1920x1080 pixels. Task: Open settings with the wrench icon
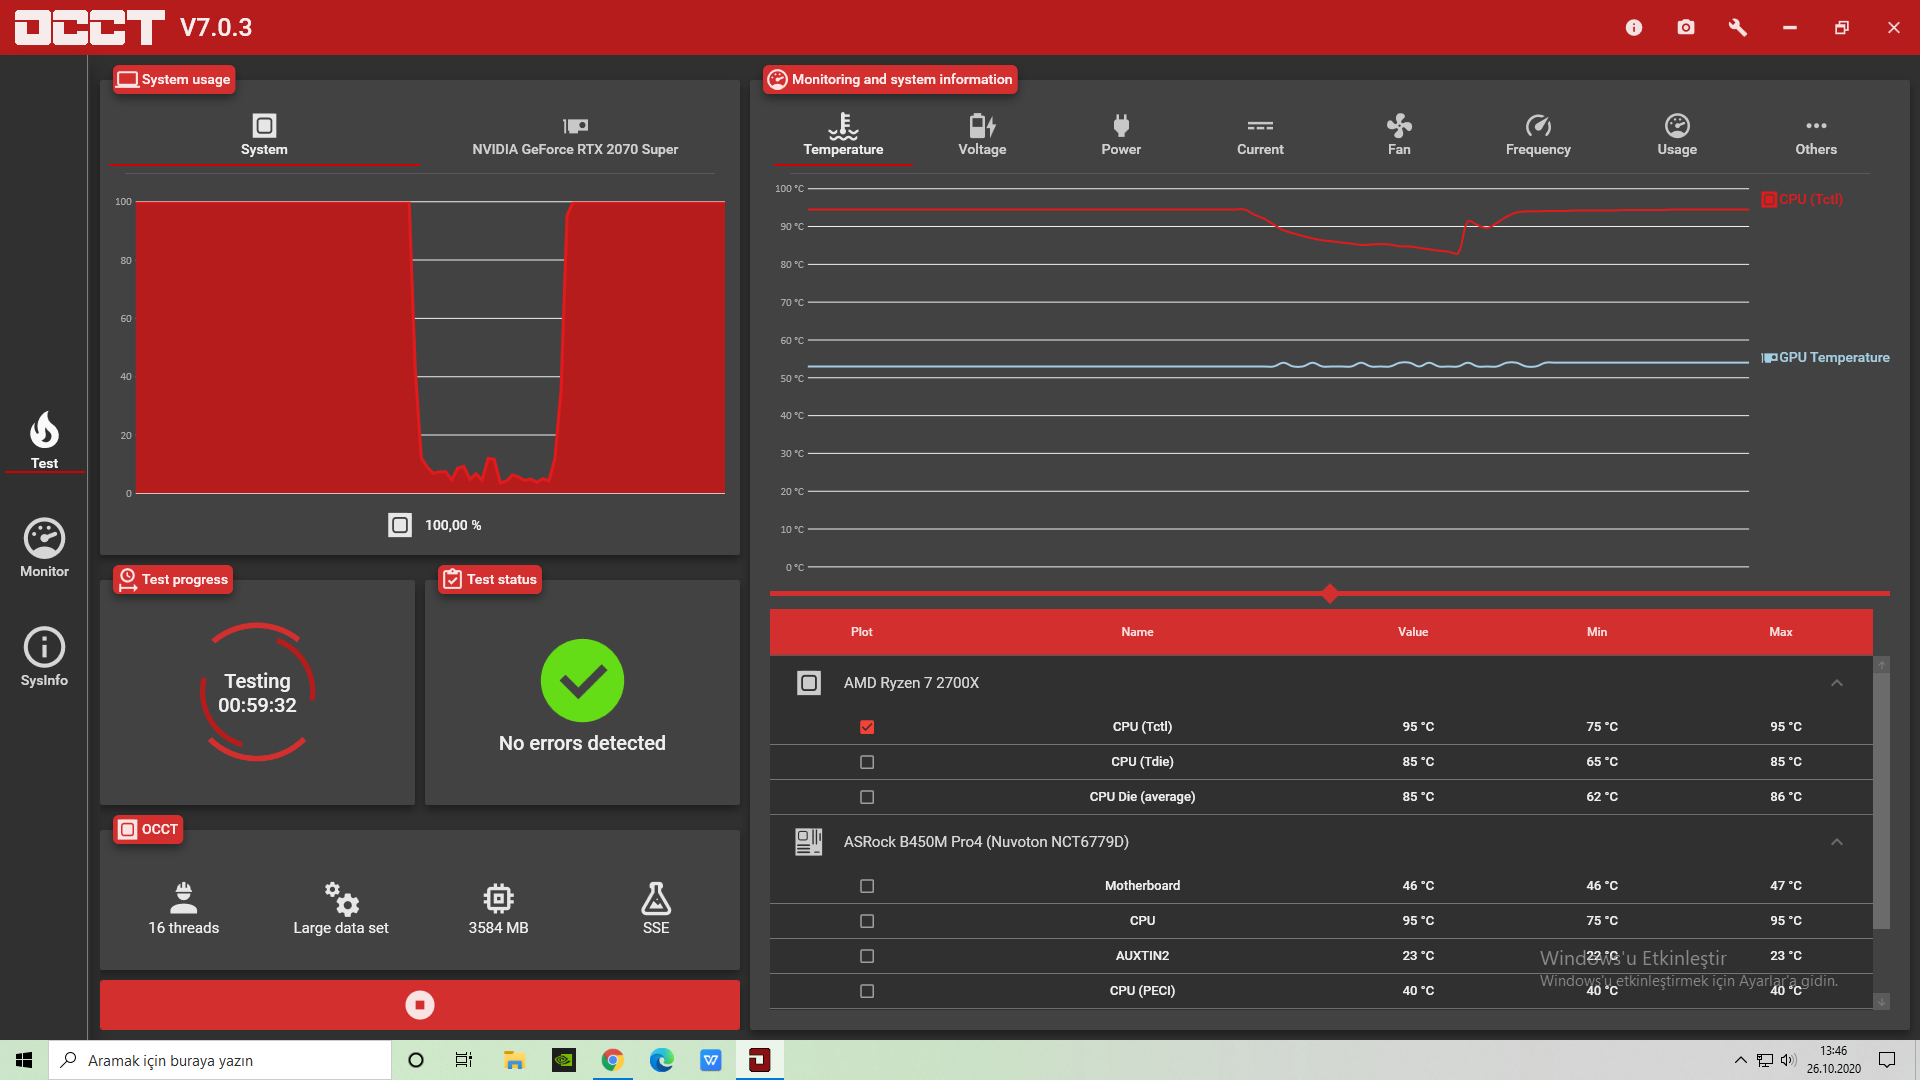[1738, 27]
